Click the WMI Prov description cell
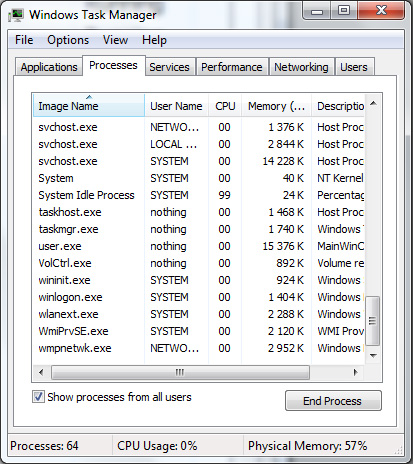413x464 pixels. (340, 331)
